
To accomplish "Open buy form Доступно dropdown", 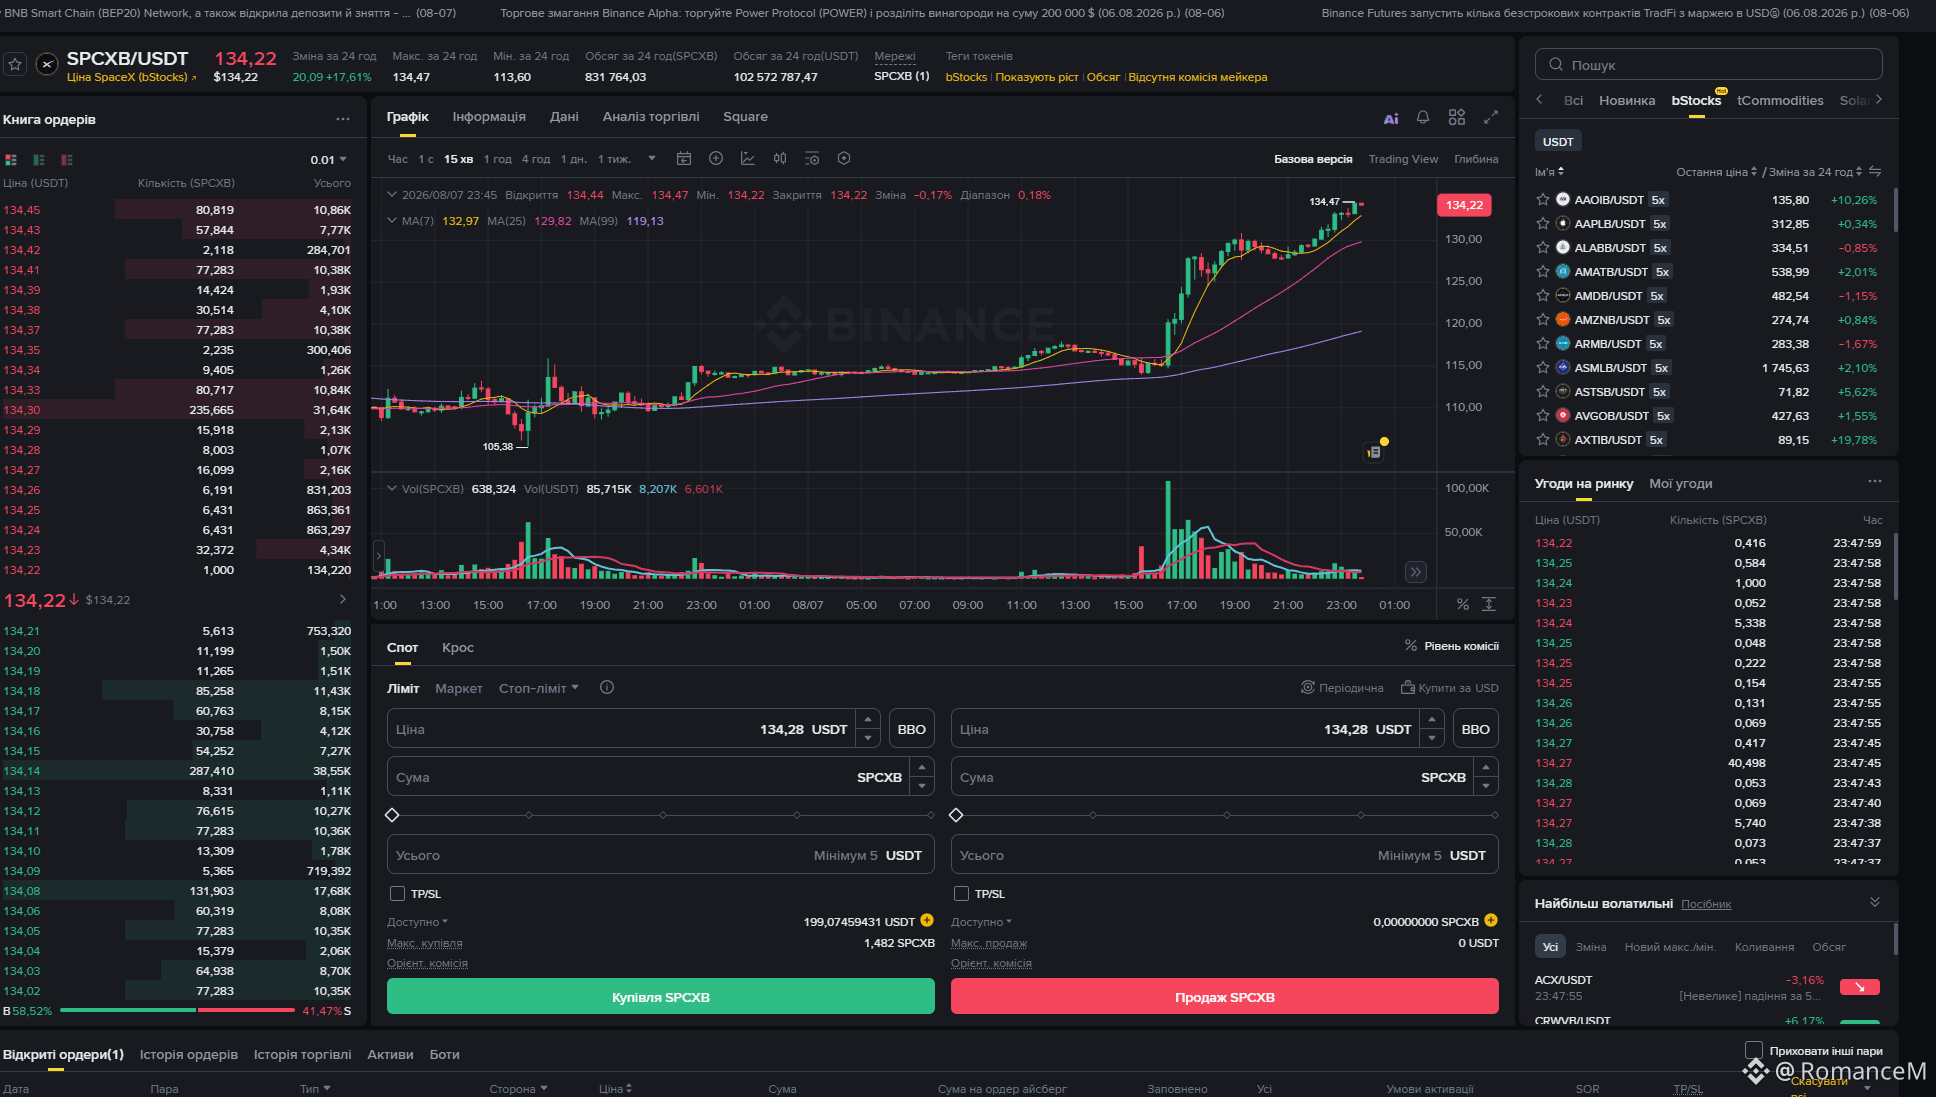I will (x=418, y=922).
